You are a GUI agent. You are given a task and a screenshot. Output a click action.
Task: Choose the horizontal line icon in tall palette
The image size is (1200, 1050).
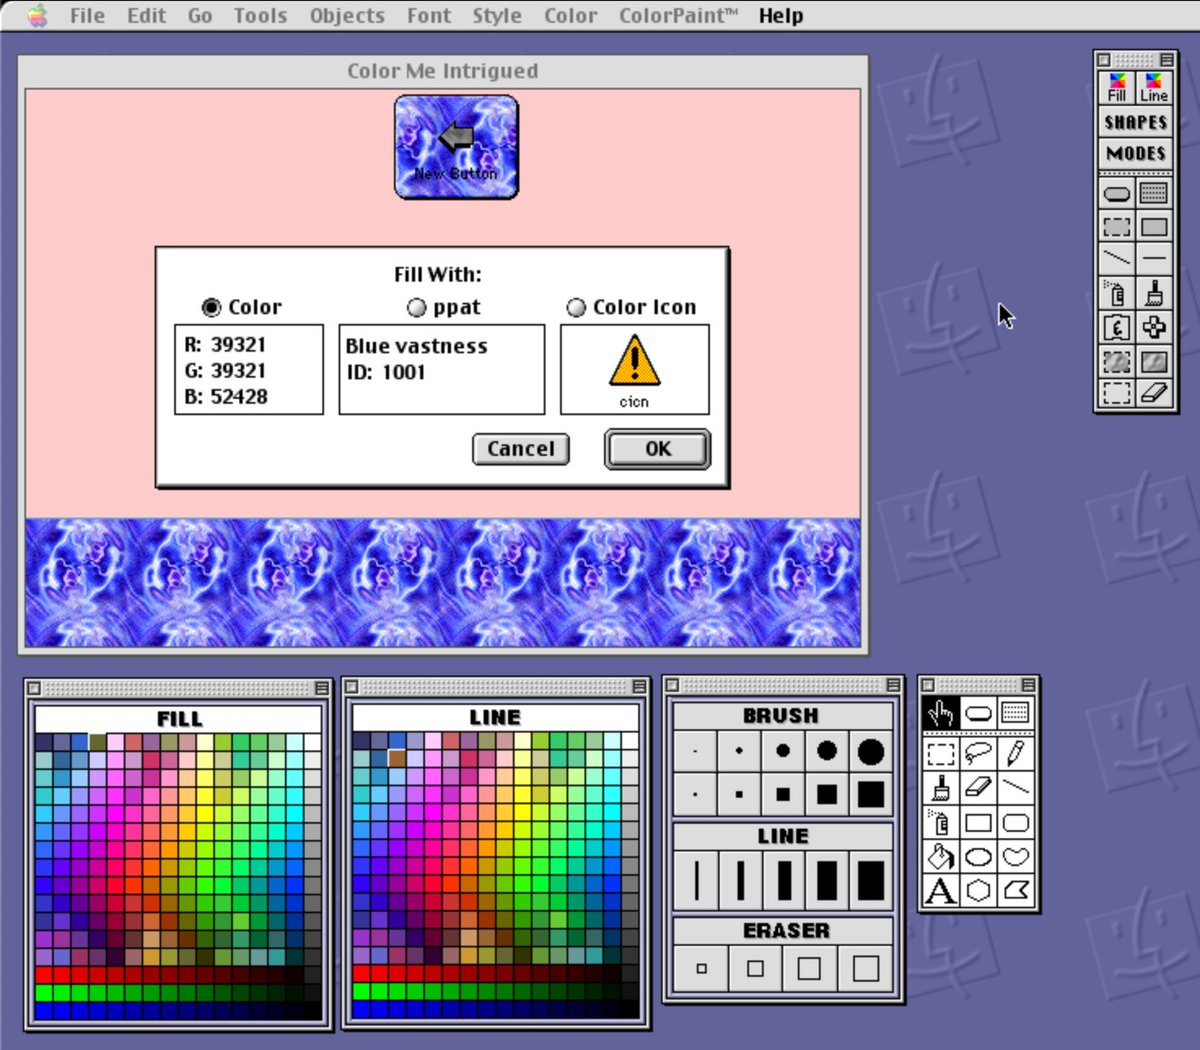[1154, 259]
